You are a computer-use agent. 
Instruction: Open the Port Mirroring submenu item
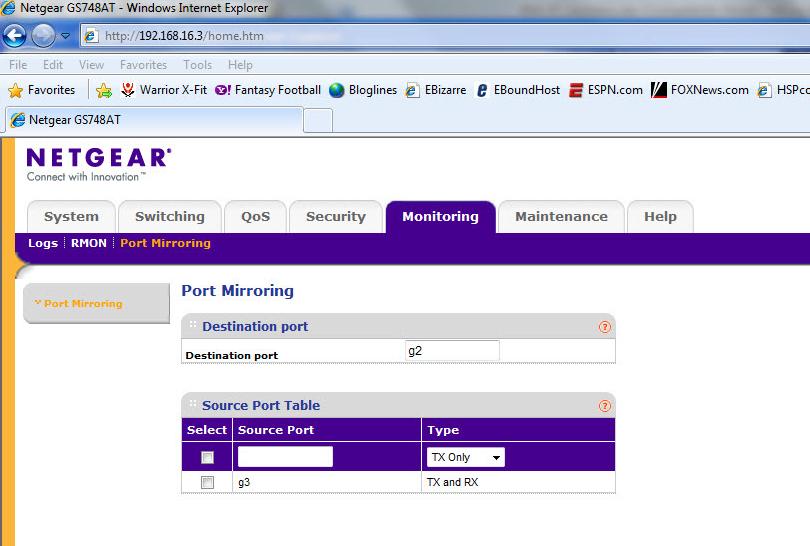165,243
